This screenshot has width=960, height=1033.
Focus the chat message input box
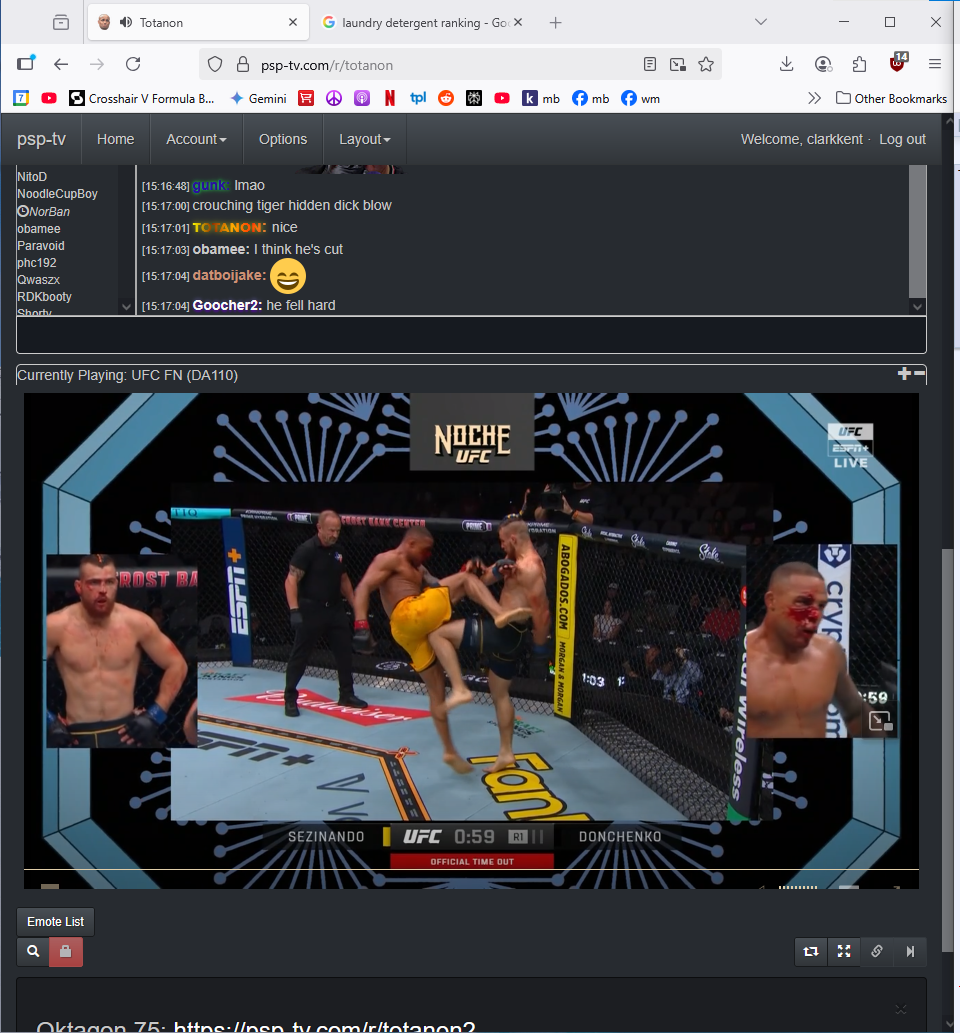pos(471,335)
